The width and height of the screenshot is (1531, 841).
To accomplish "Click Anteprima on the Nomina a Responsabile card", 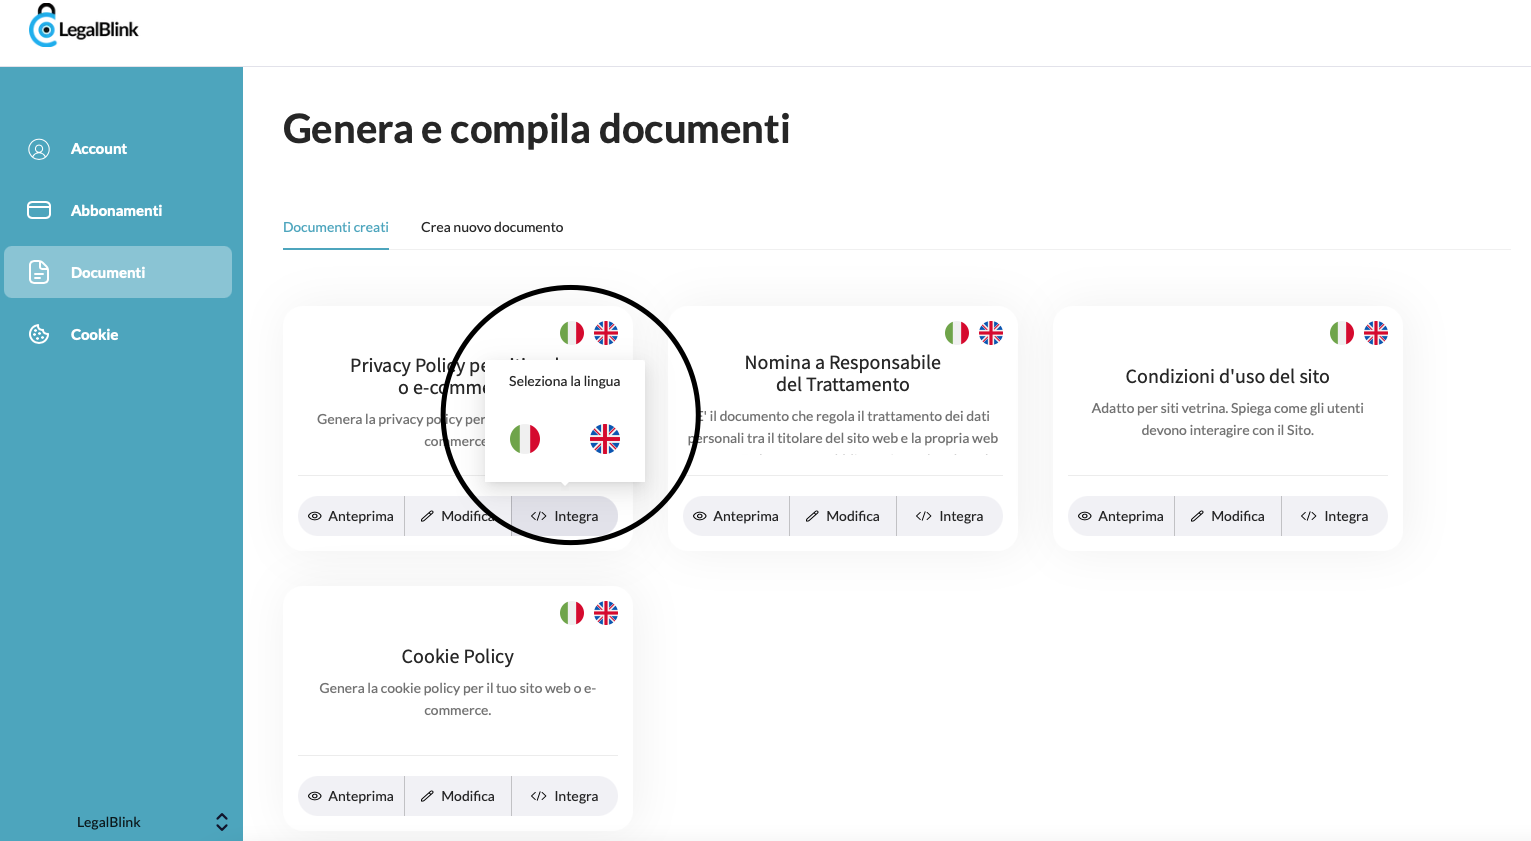I will pyautogui.click(x=735, y=515).
